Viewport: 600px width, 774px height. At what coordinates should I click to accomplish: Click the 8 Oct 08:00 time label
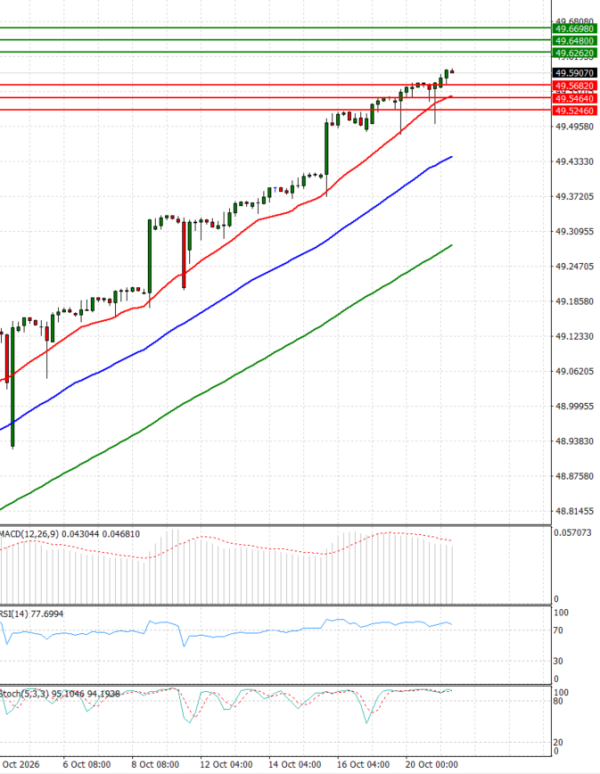pos(155,764)
